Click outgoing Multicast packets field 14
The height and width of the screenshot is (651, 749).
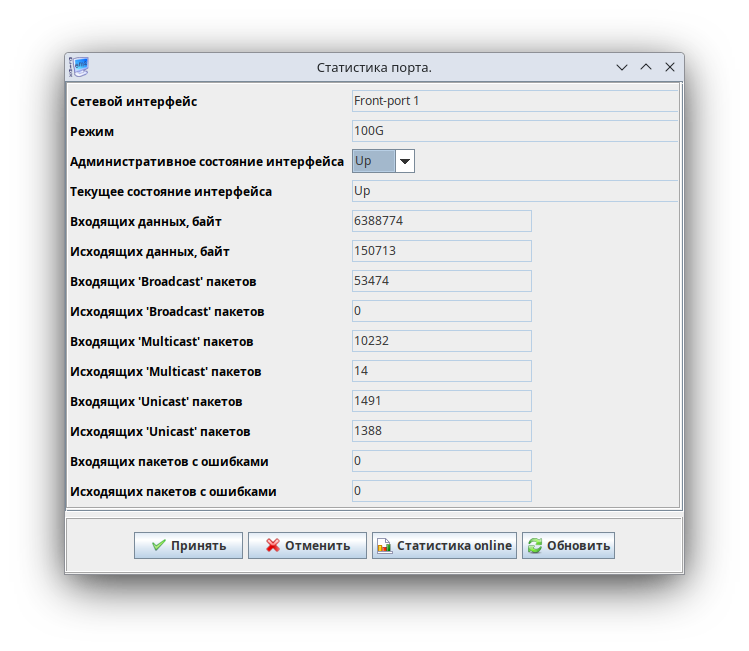[442, 371]
